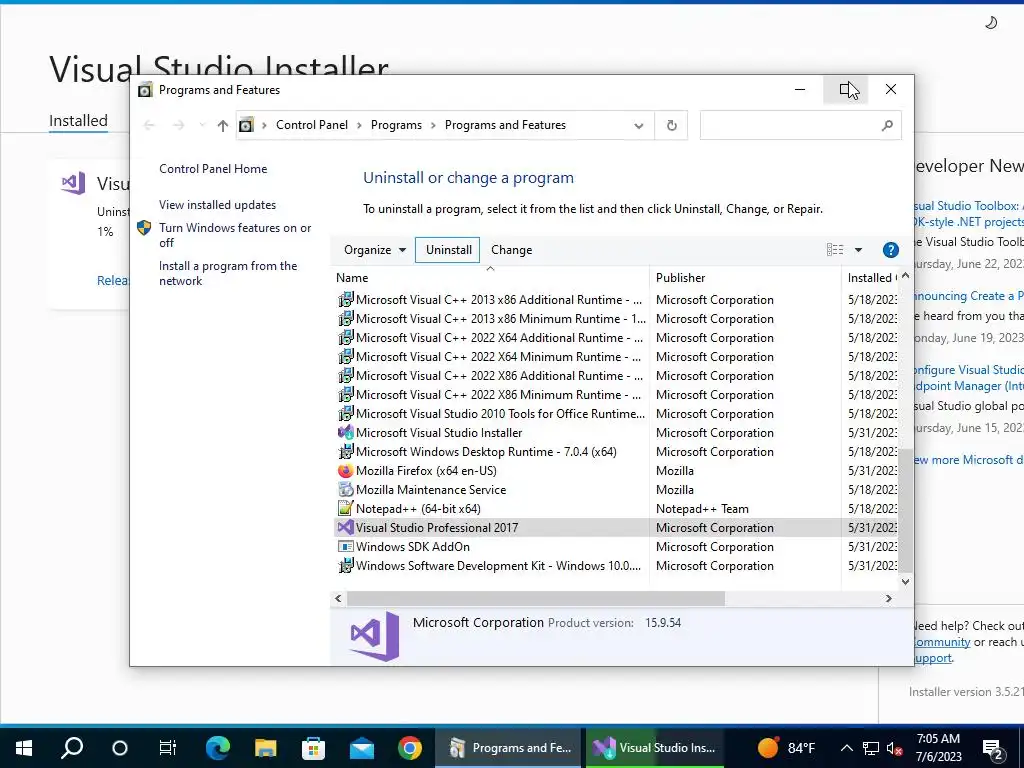Image resolution: width=1024 pixels, height=768 pixels.
Task: Open the Organize dropdown menu
Action: pos(375,249)
